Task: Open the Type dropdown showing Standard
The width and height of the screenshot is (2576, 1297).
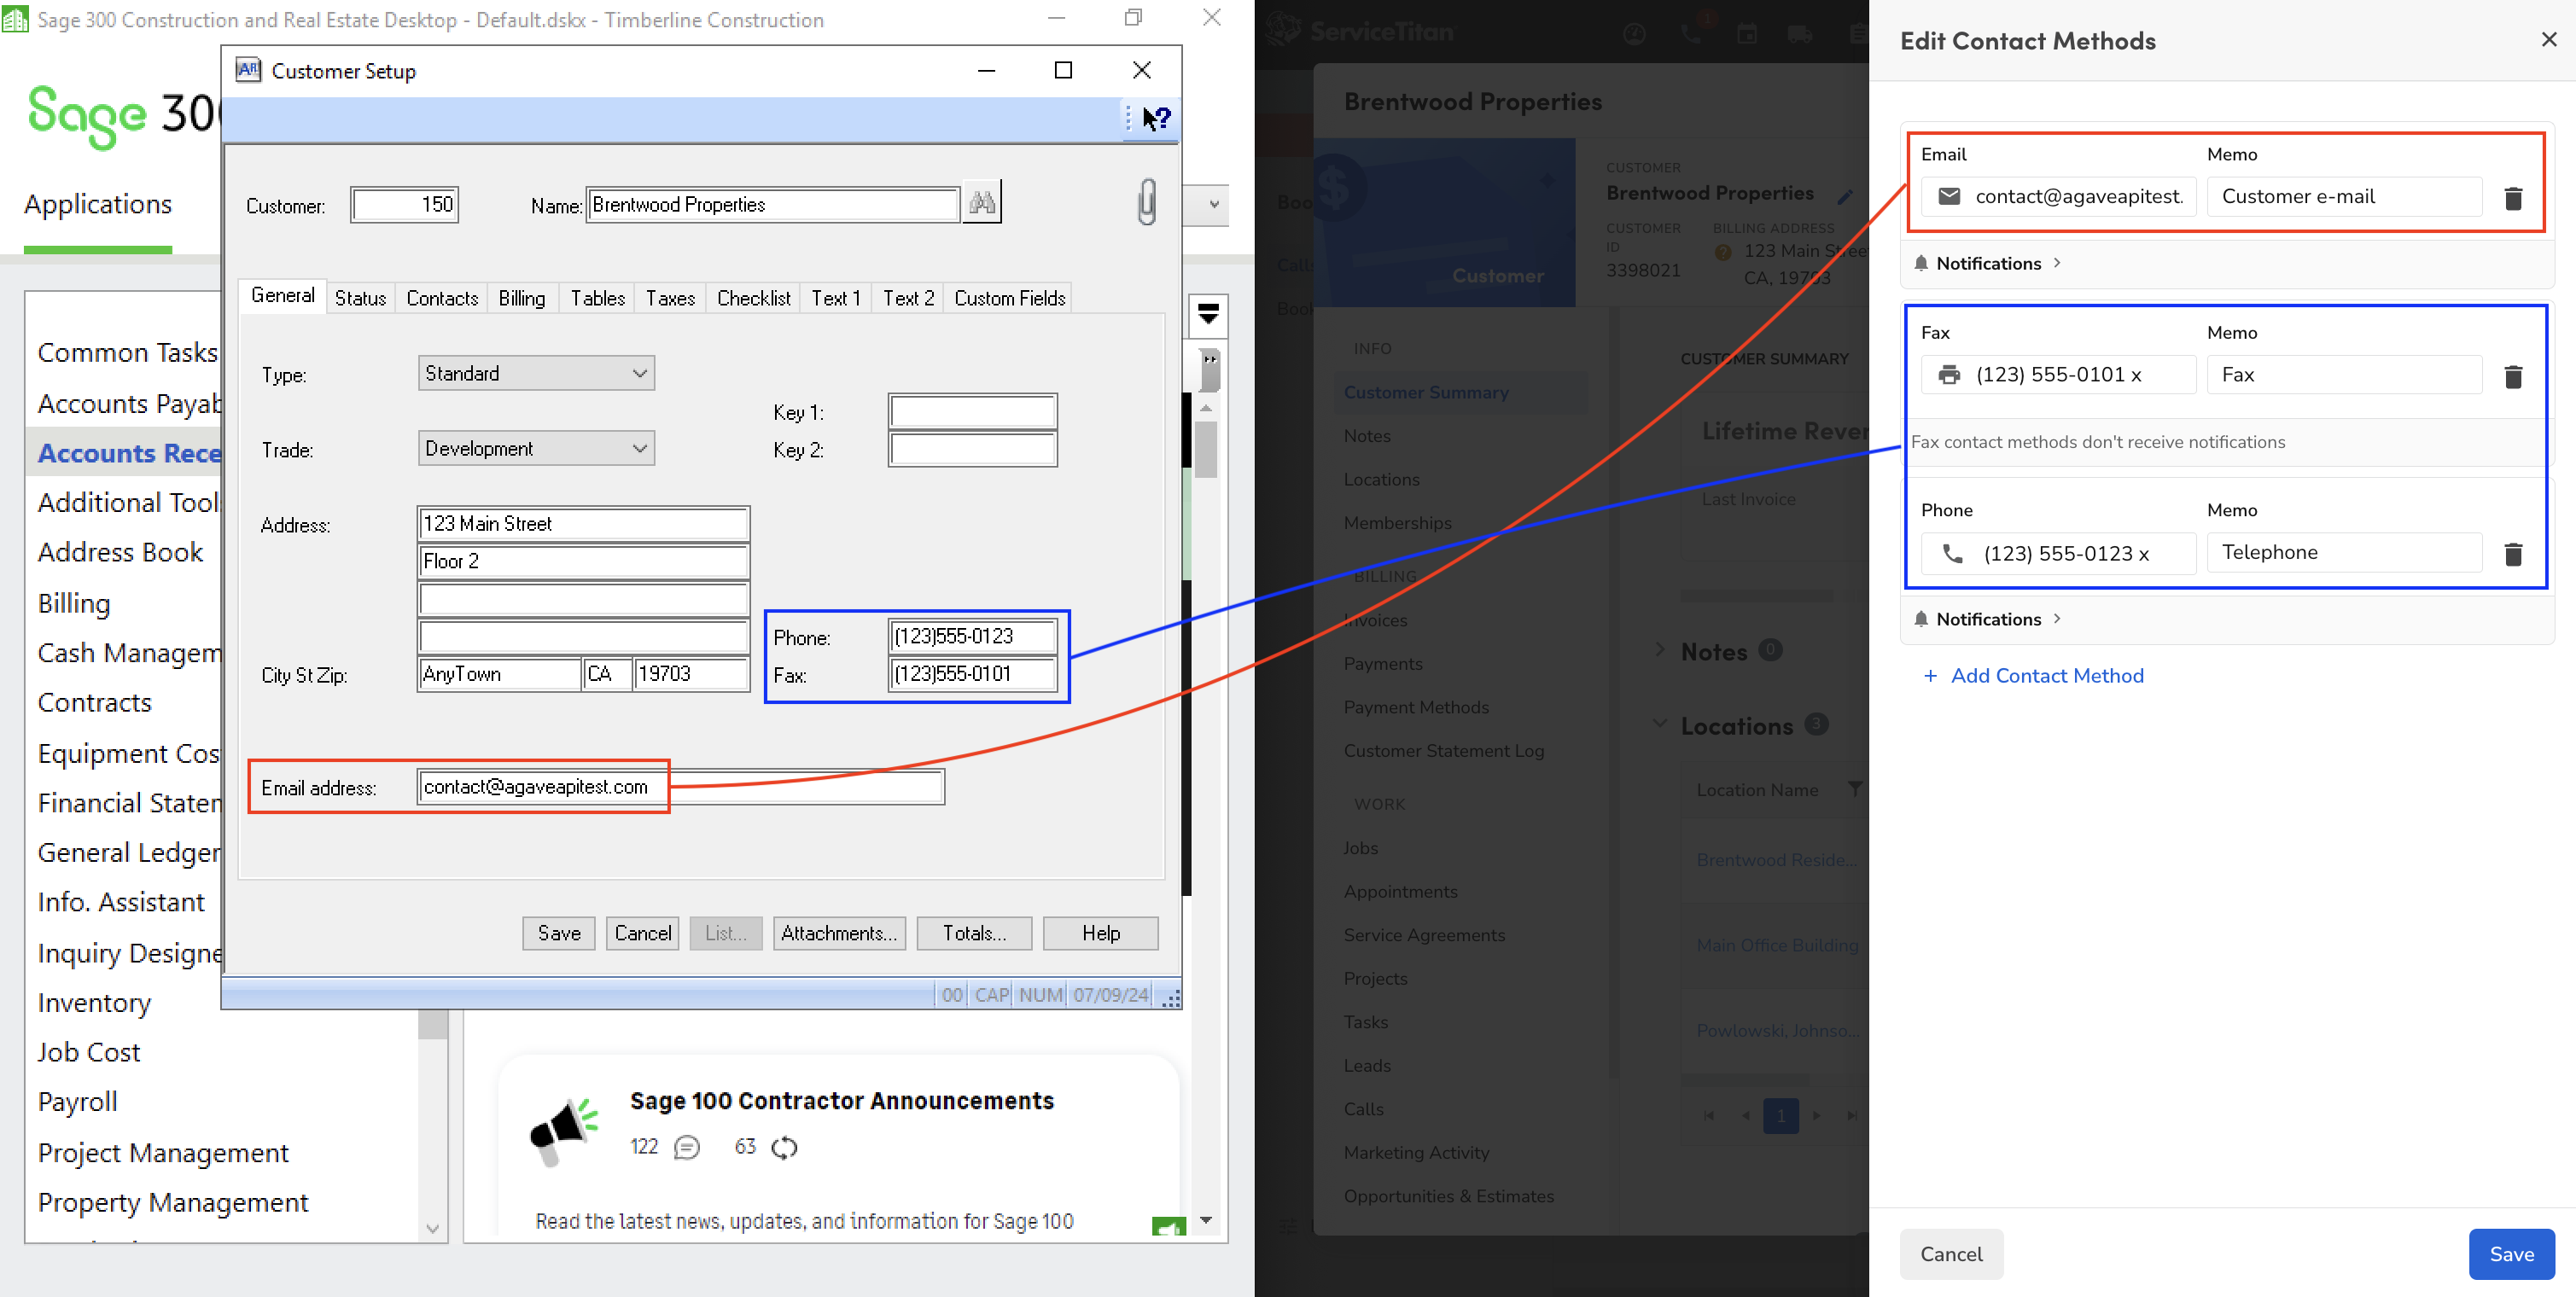Action: 536,373
